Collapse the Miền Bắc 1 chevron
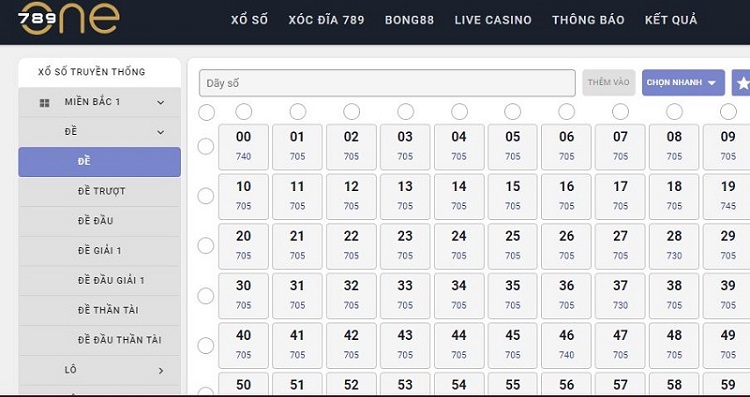Viewport: 750px width, 397px height. click(161, 102)
